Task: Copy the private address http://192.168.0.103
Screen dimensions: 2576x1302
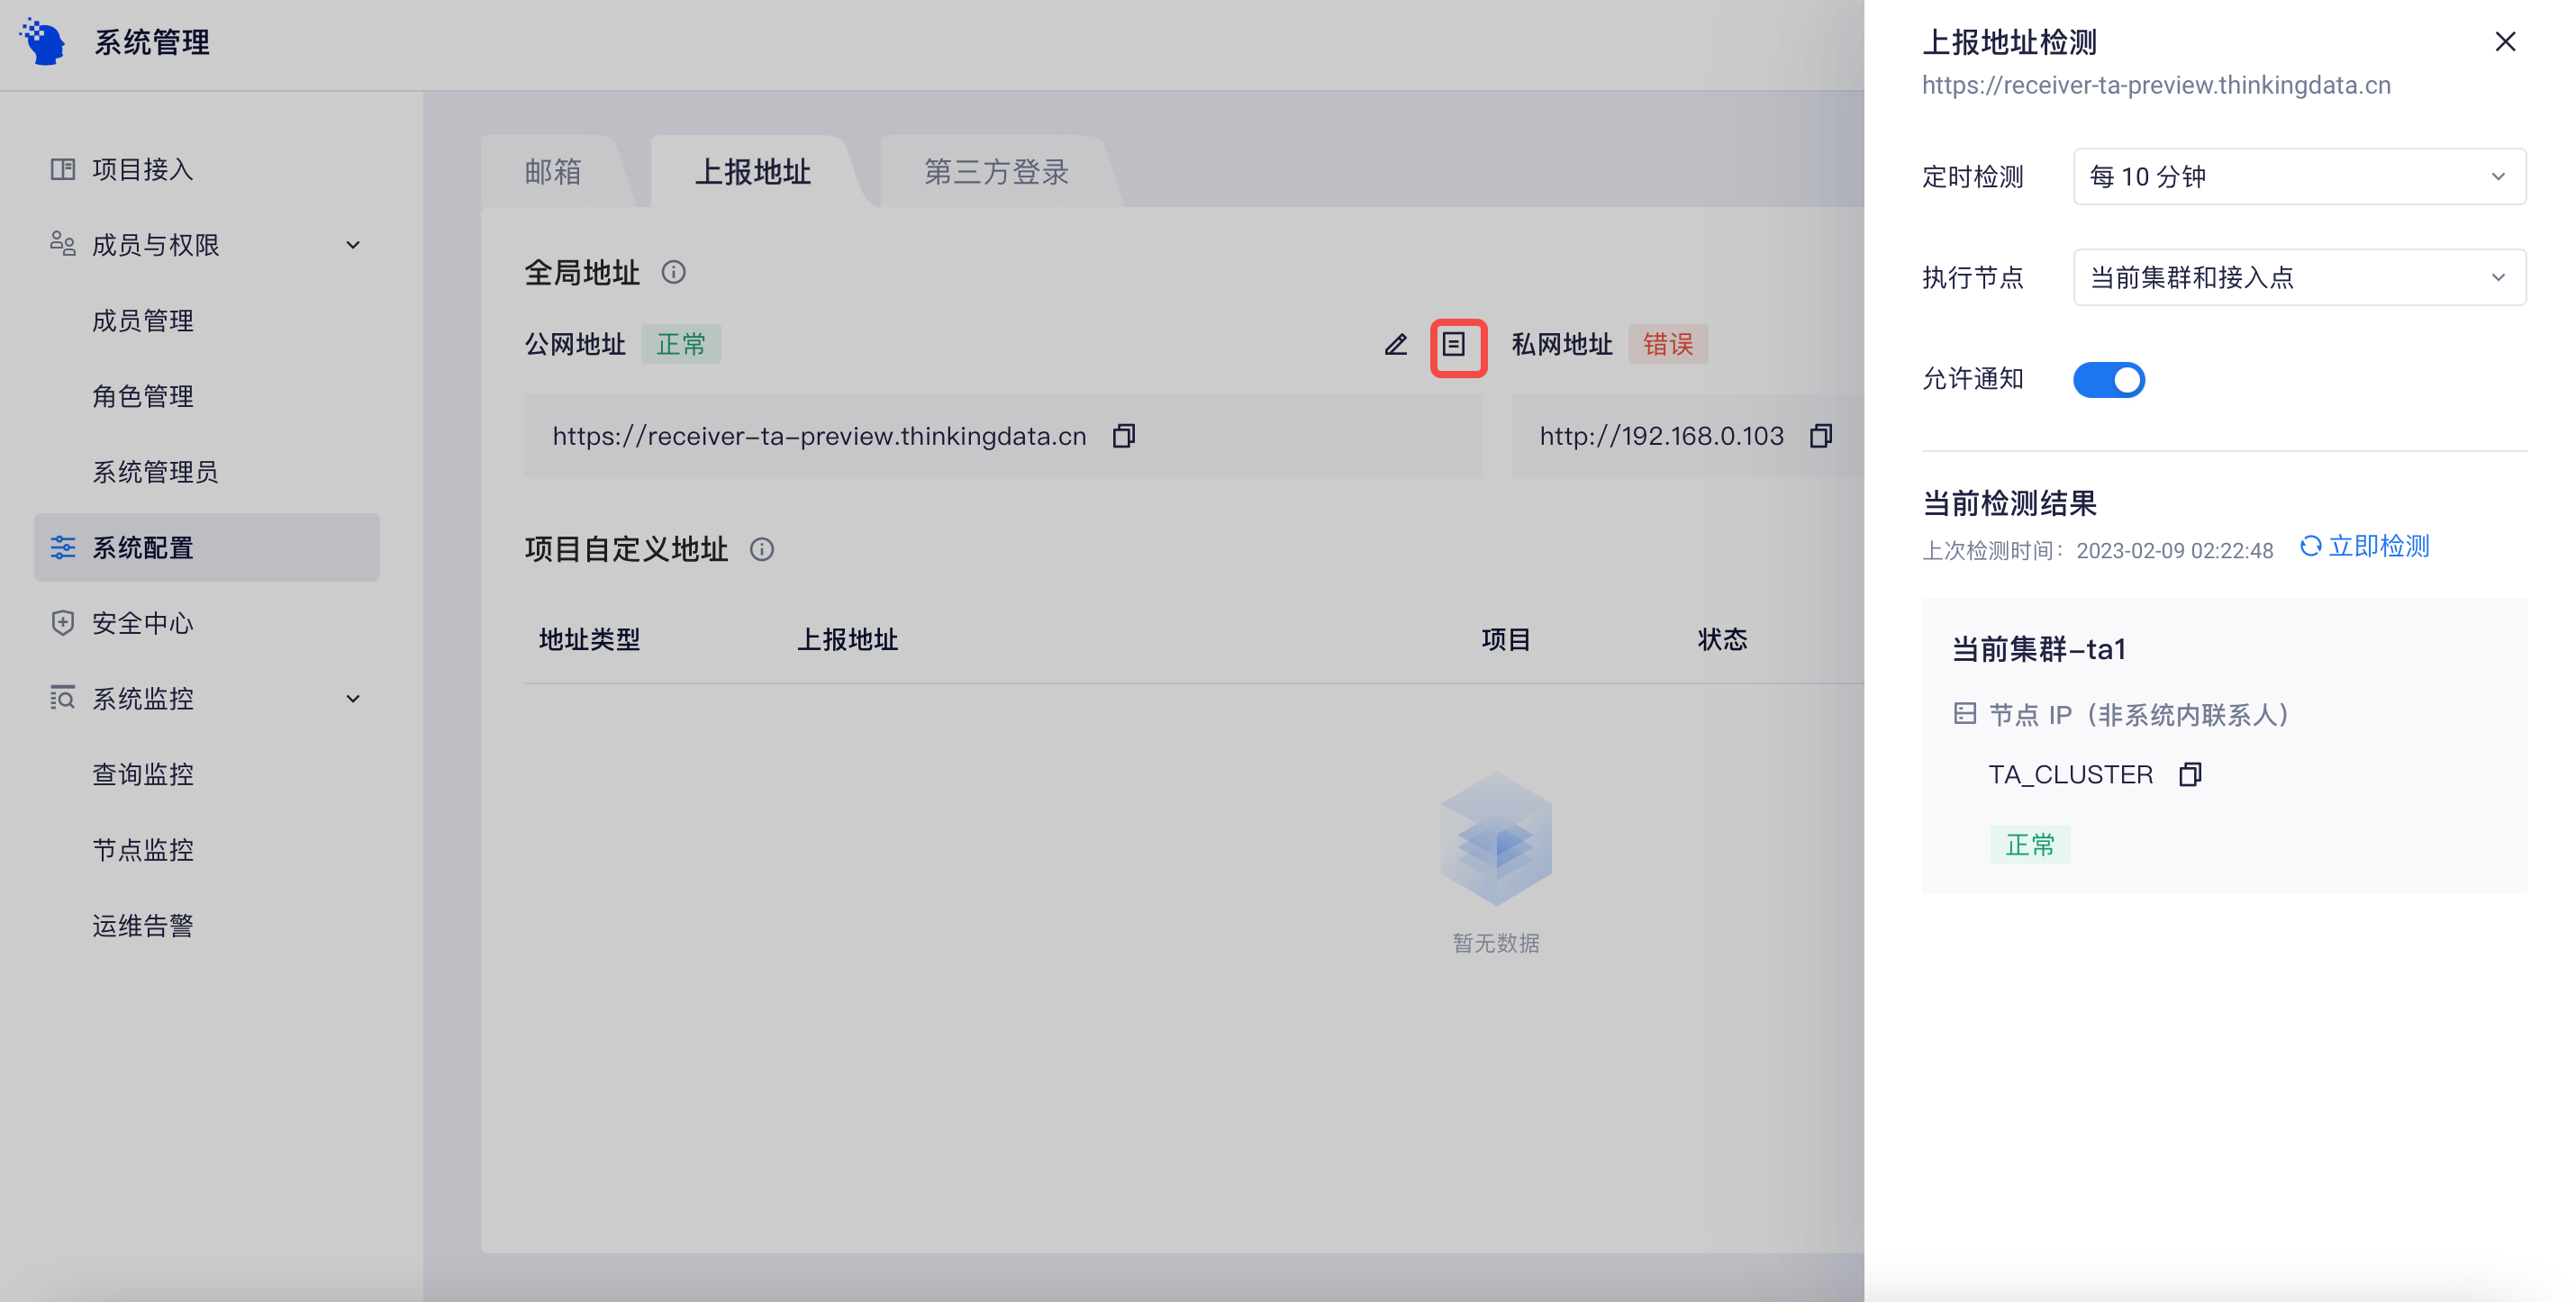Action: pos(1821,436)
